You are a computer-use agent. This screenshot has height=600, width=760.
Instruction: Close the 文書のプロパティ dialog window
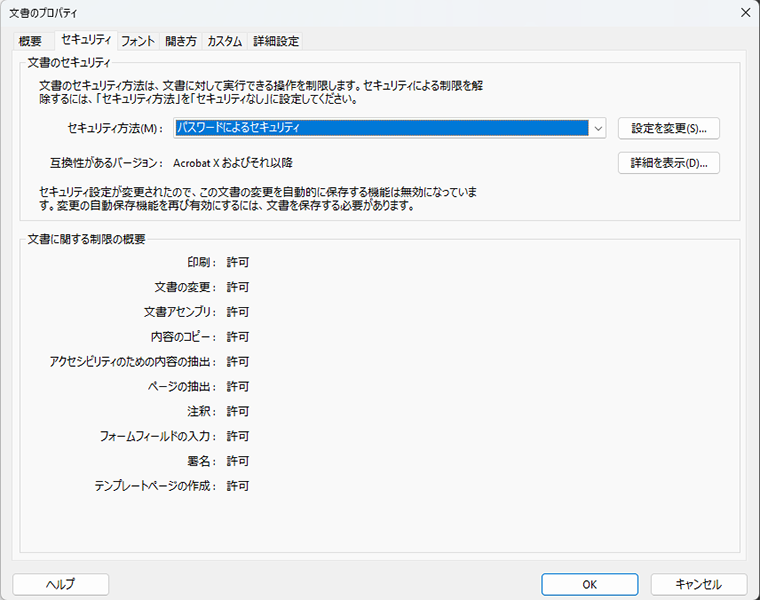744,12
